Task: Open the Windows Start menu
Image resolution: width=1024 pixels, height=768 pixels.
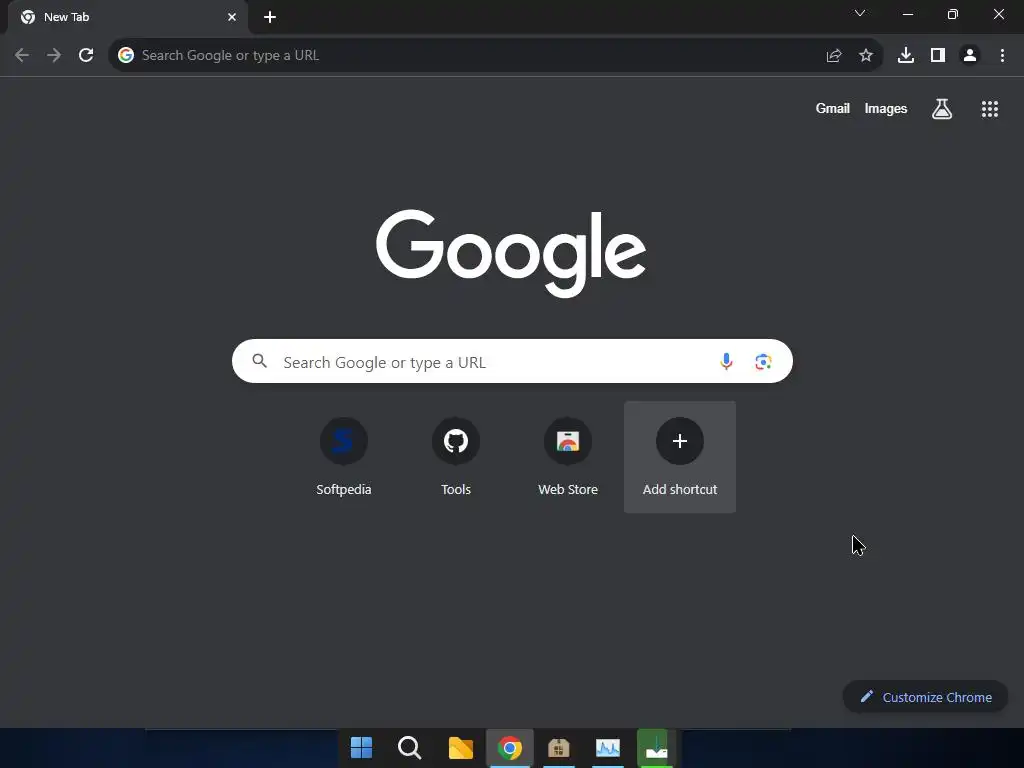Action: tap(361, 748)
